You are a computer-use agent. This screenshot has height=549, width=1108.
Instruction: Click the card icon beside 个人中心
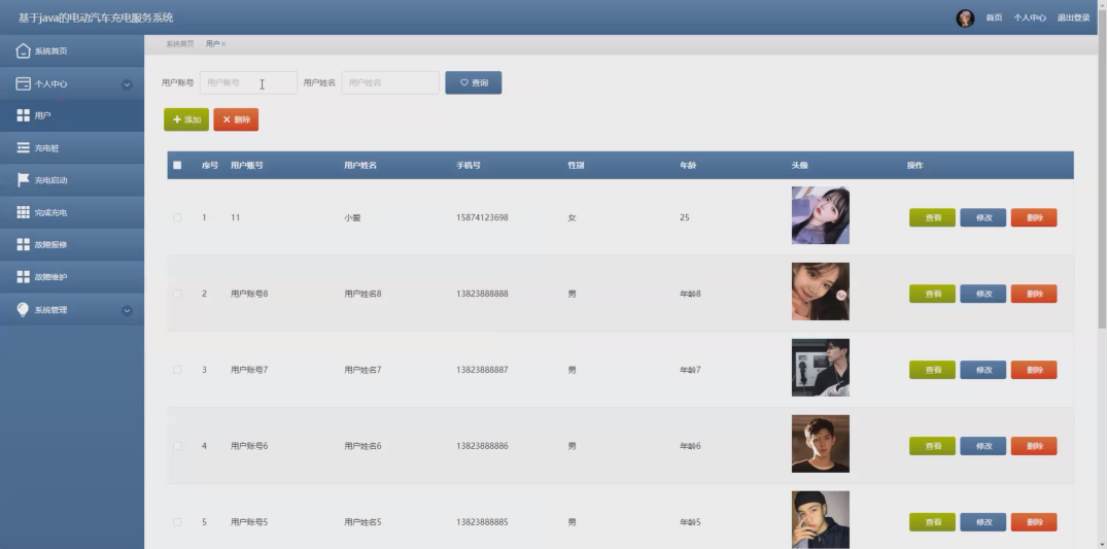point(23,84)
